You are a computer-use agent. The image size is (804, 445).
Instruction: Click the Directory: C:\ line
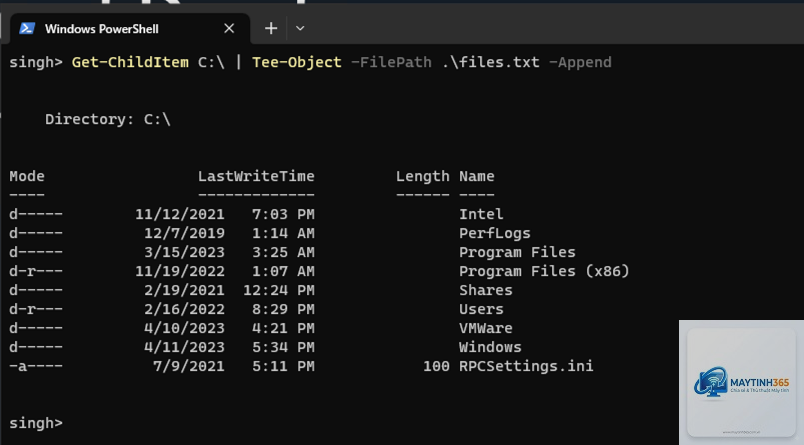pos(108,119)
